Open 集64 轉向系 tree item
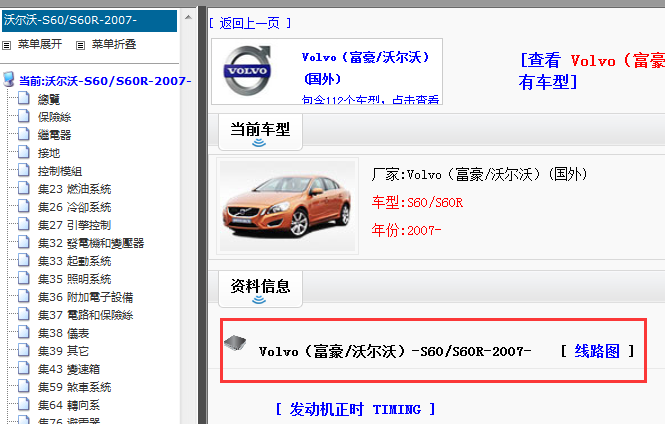Viewport: 665px width, 424px height. 69,405
